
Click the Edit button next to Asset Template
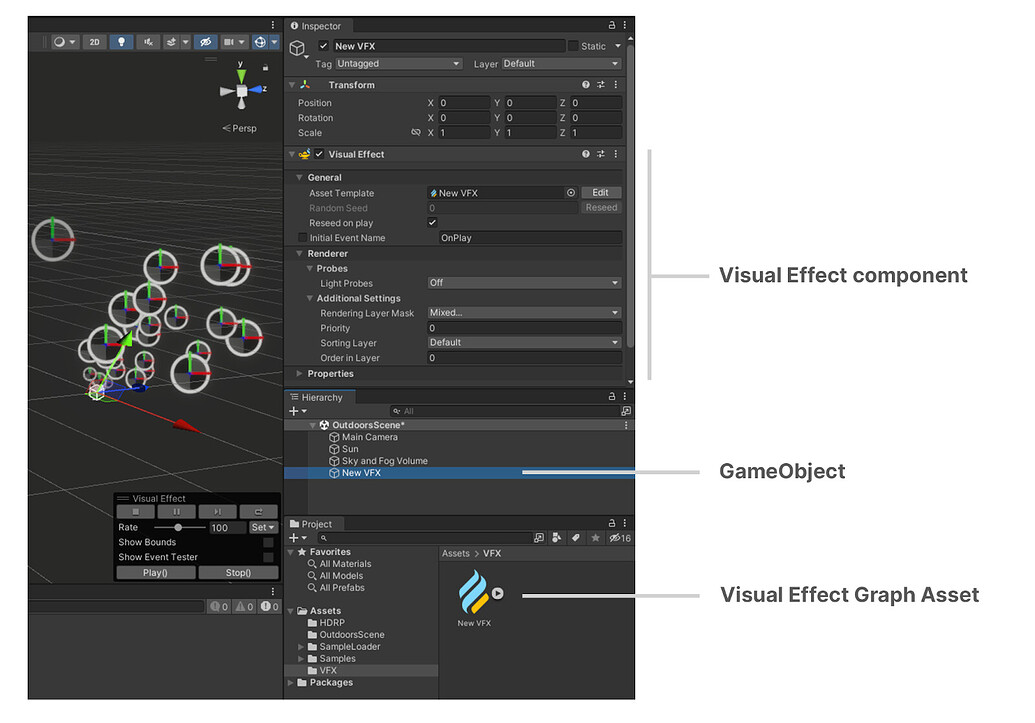(600, 192)
